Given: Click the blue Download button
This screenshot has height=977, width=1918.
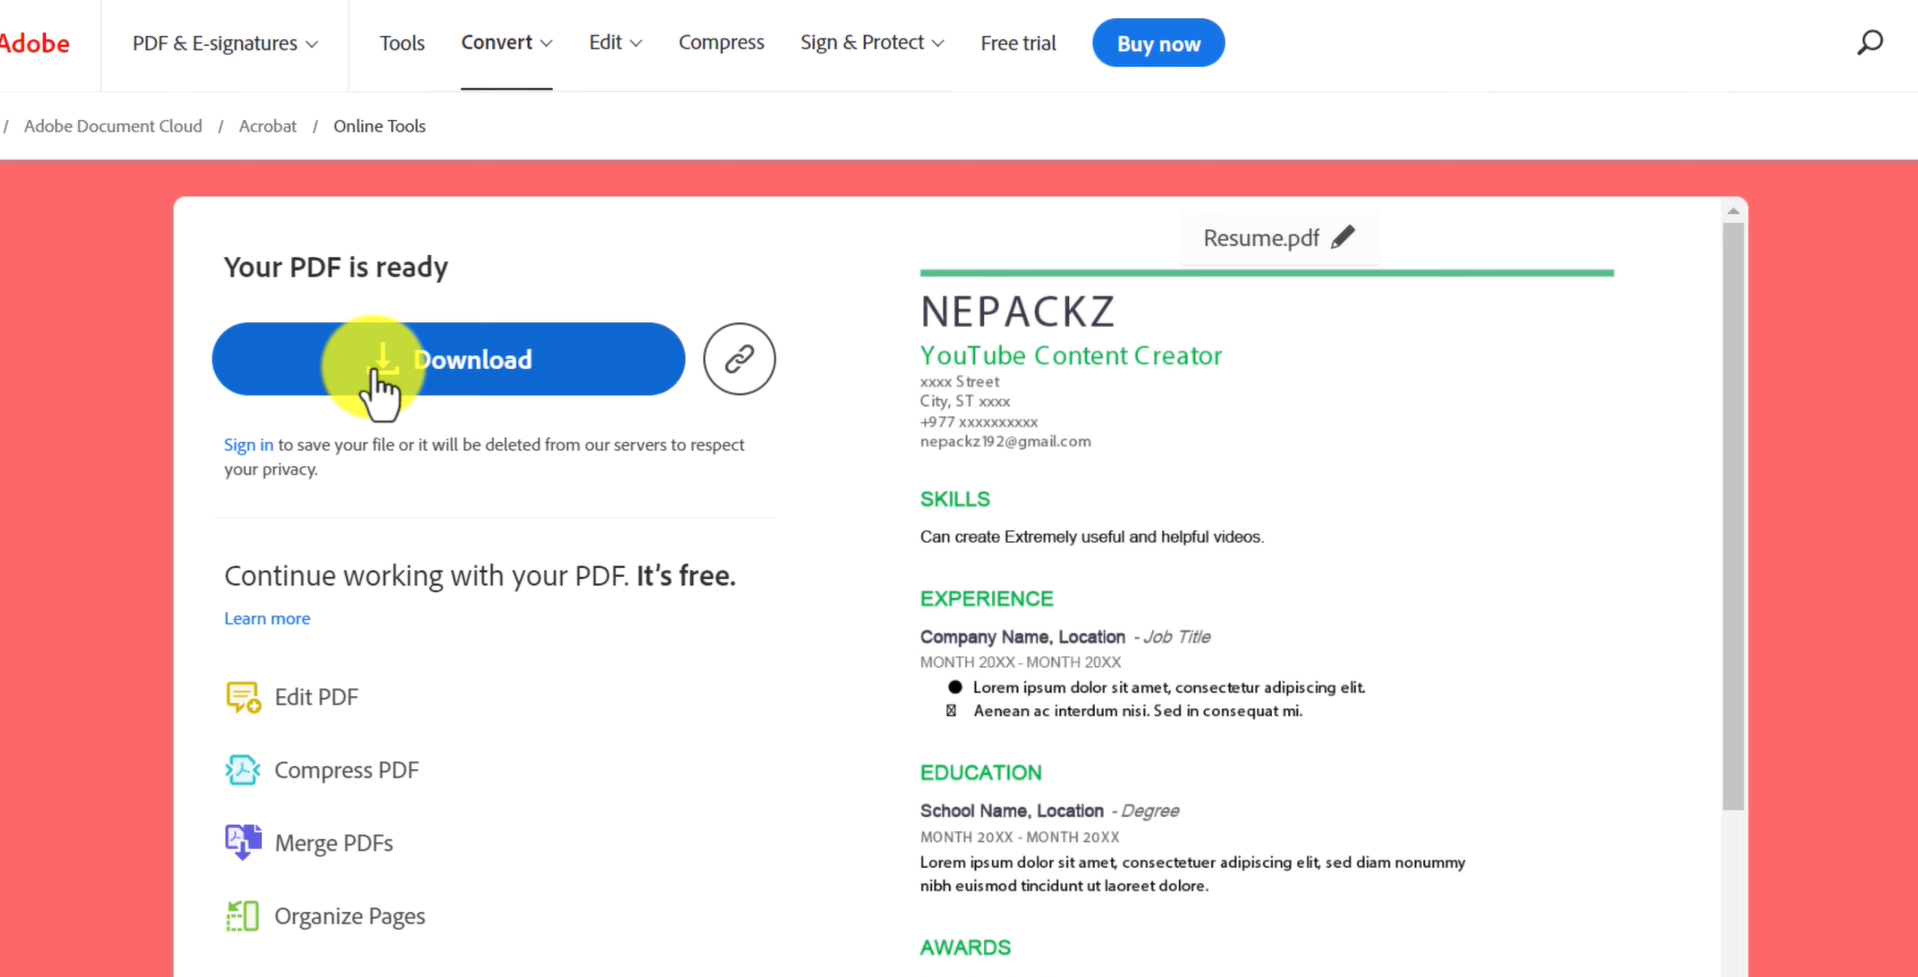Looking at the screenshot, I should (448, 359).
